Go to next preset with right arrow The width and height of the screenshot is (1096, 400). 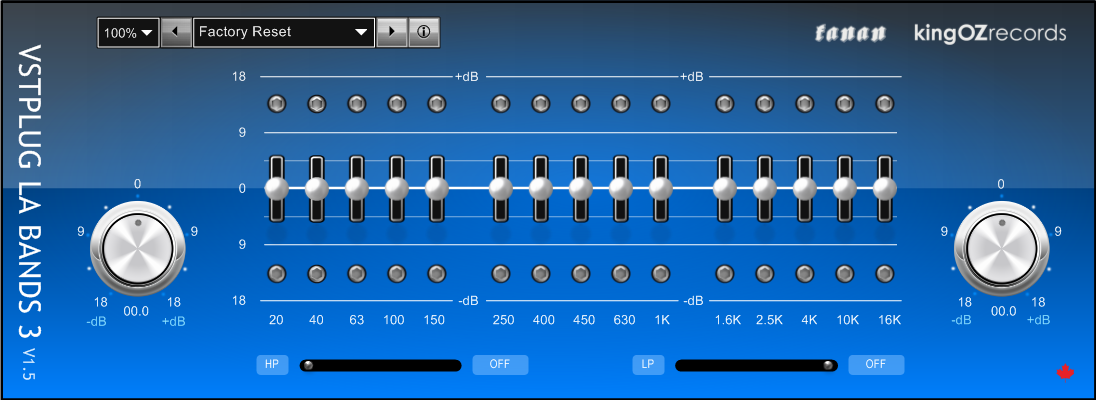391,32
